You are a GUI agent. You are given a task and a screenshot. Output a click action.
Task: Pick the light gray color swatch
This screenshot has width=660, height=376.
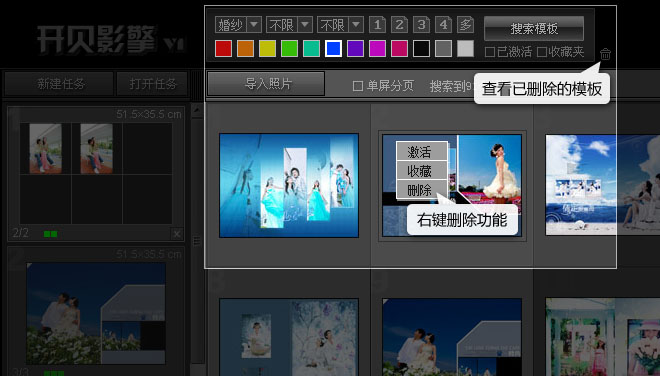(465, 49)
